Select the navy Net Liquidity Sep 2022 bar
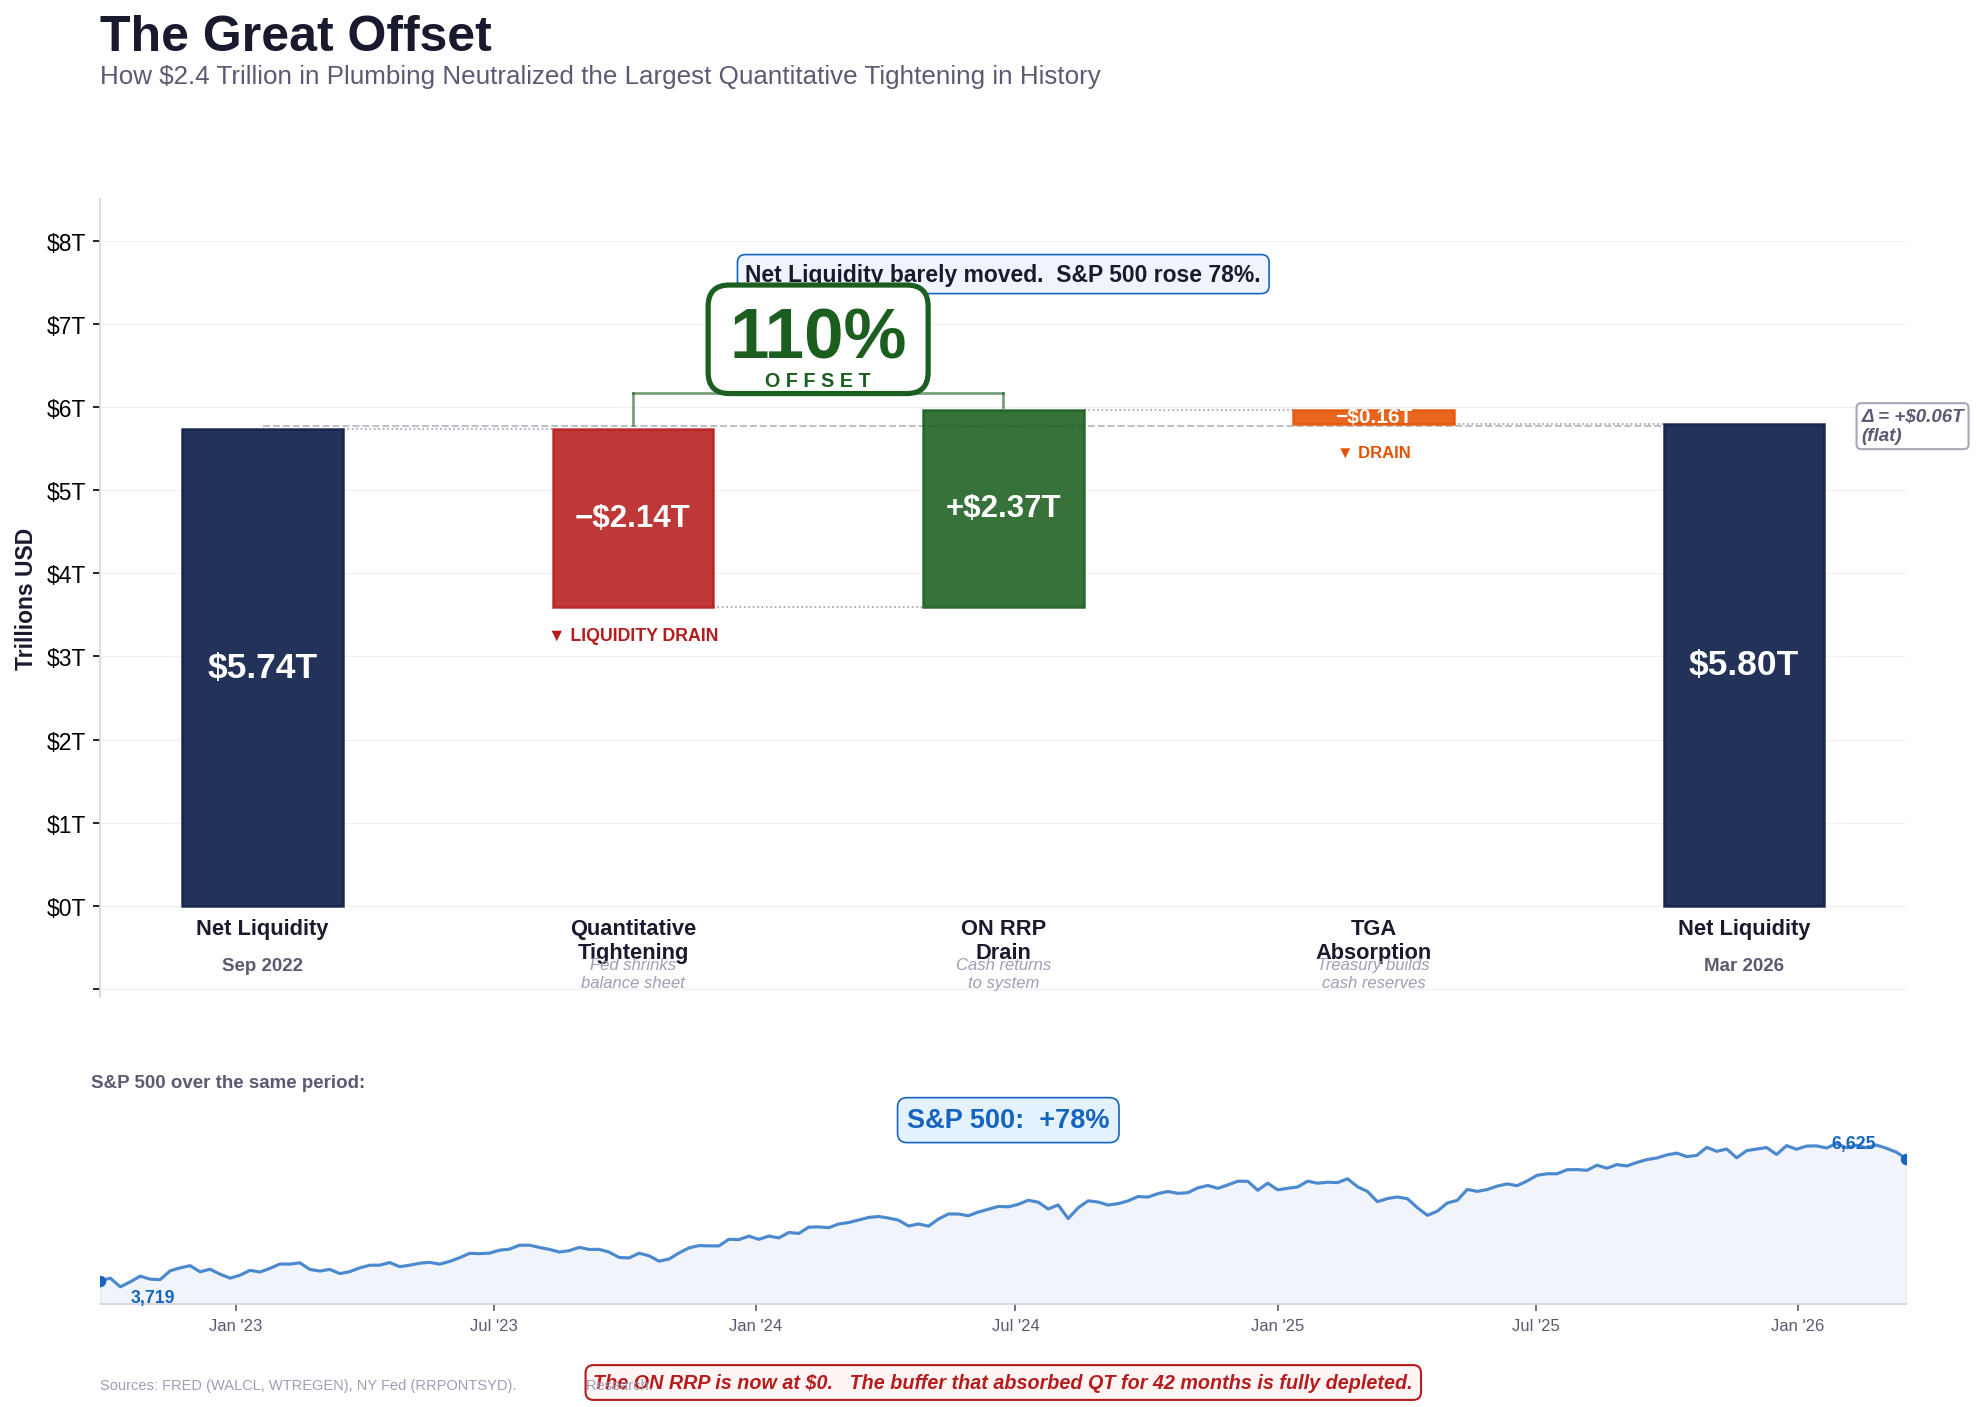1978x1407 pixels. tap(262, 665)
